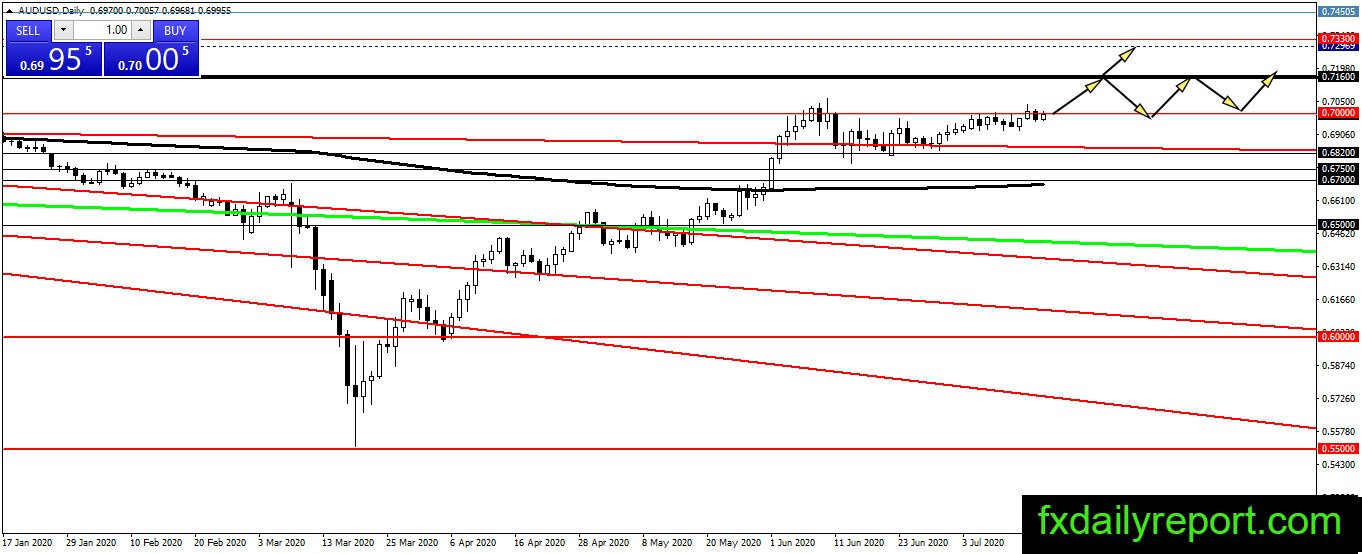Select the 0.68200 price level label
The image size is (1362, 554).
tap(1338, 152)
